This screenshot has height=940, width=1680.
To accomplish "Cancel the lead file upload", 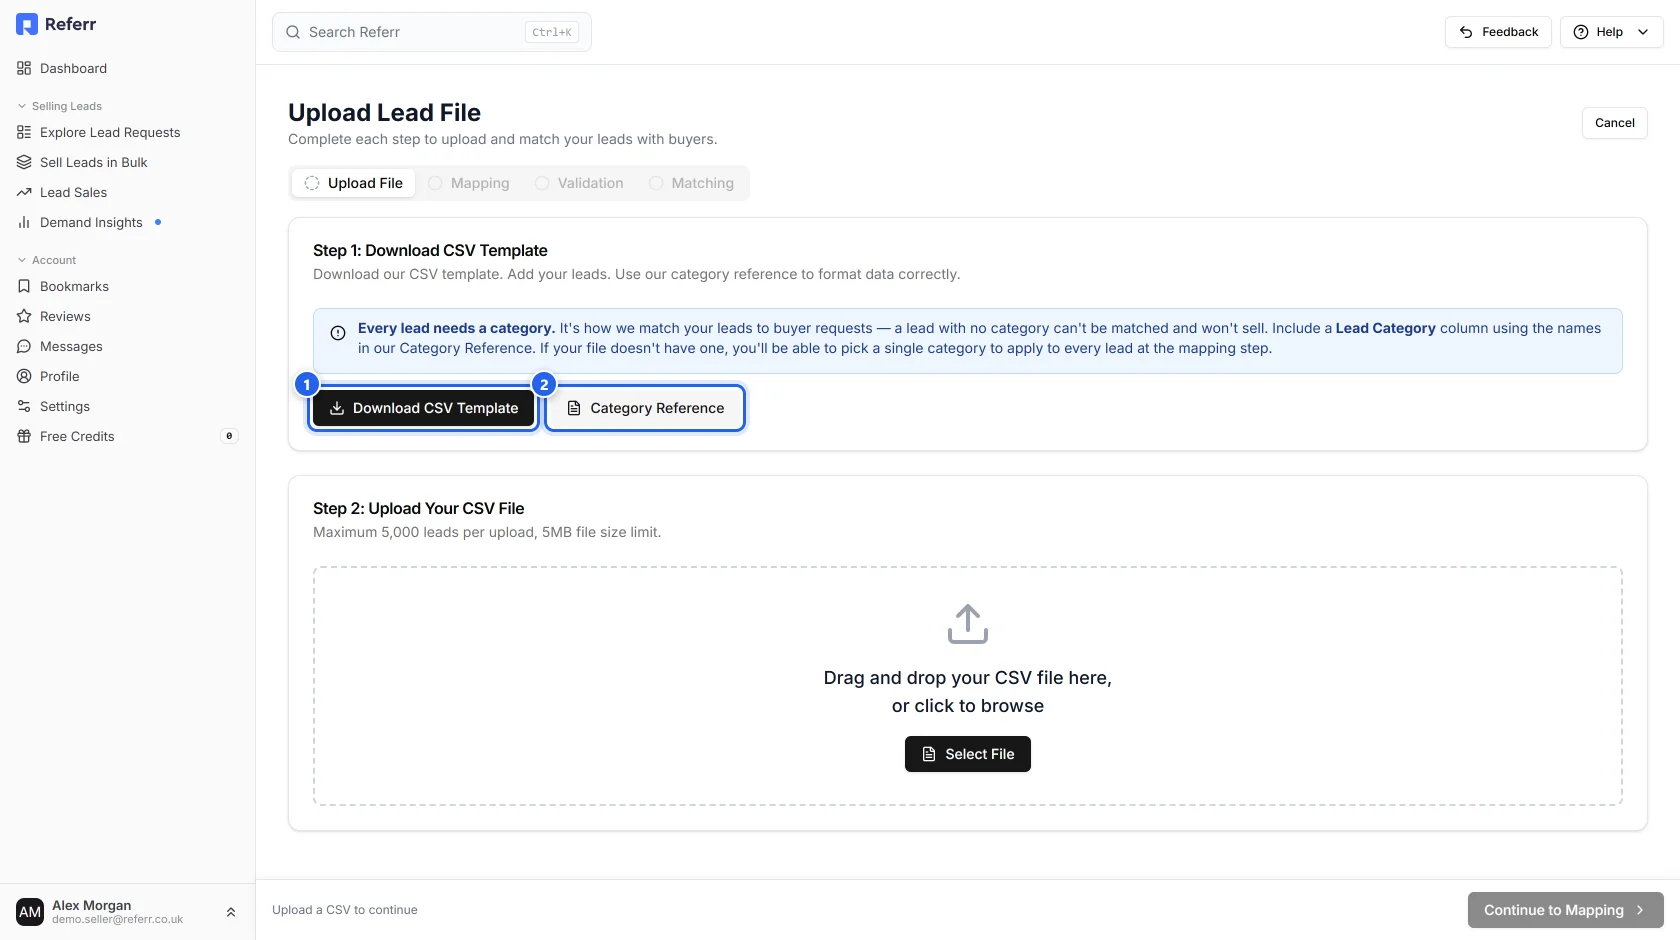I will [x=1614, y=123].
